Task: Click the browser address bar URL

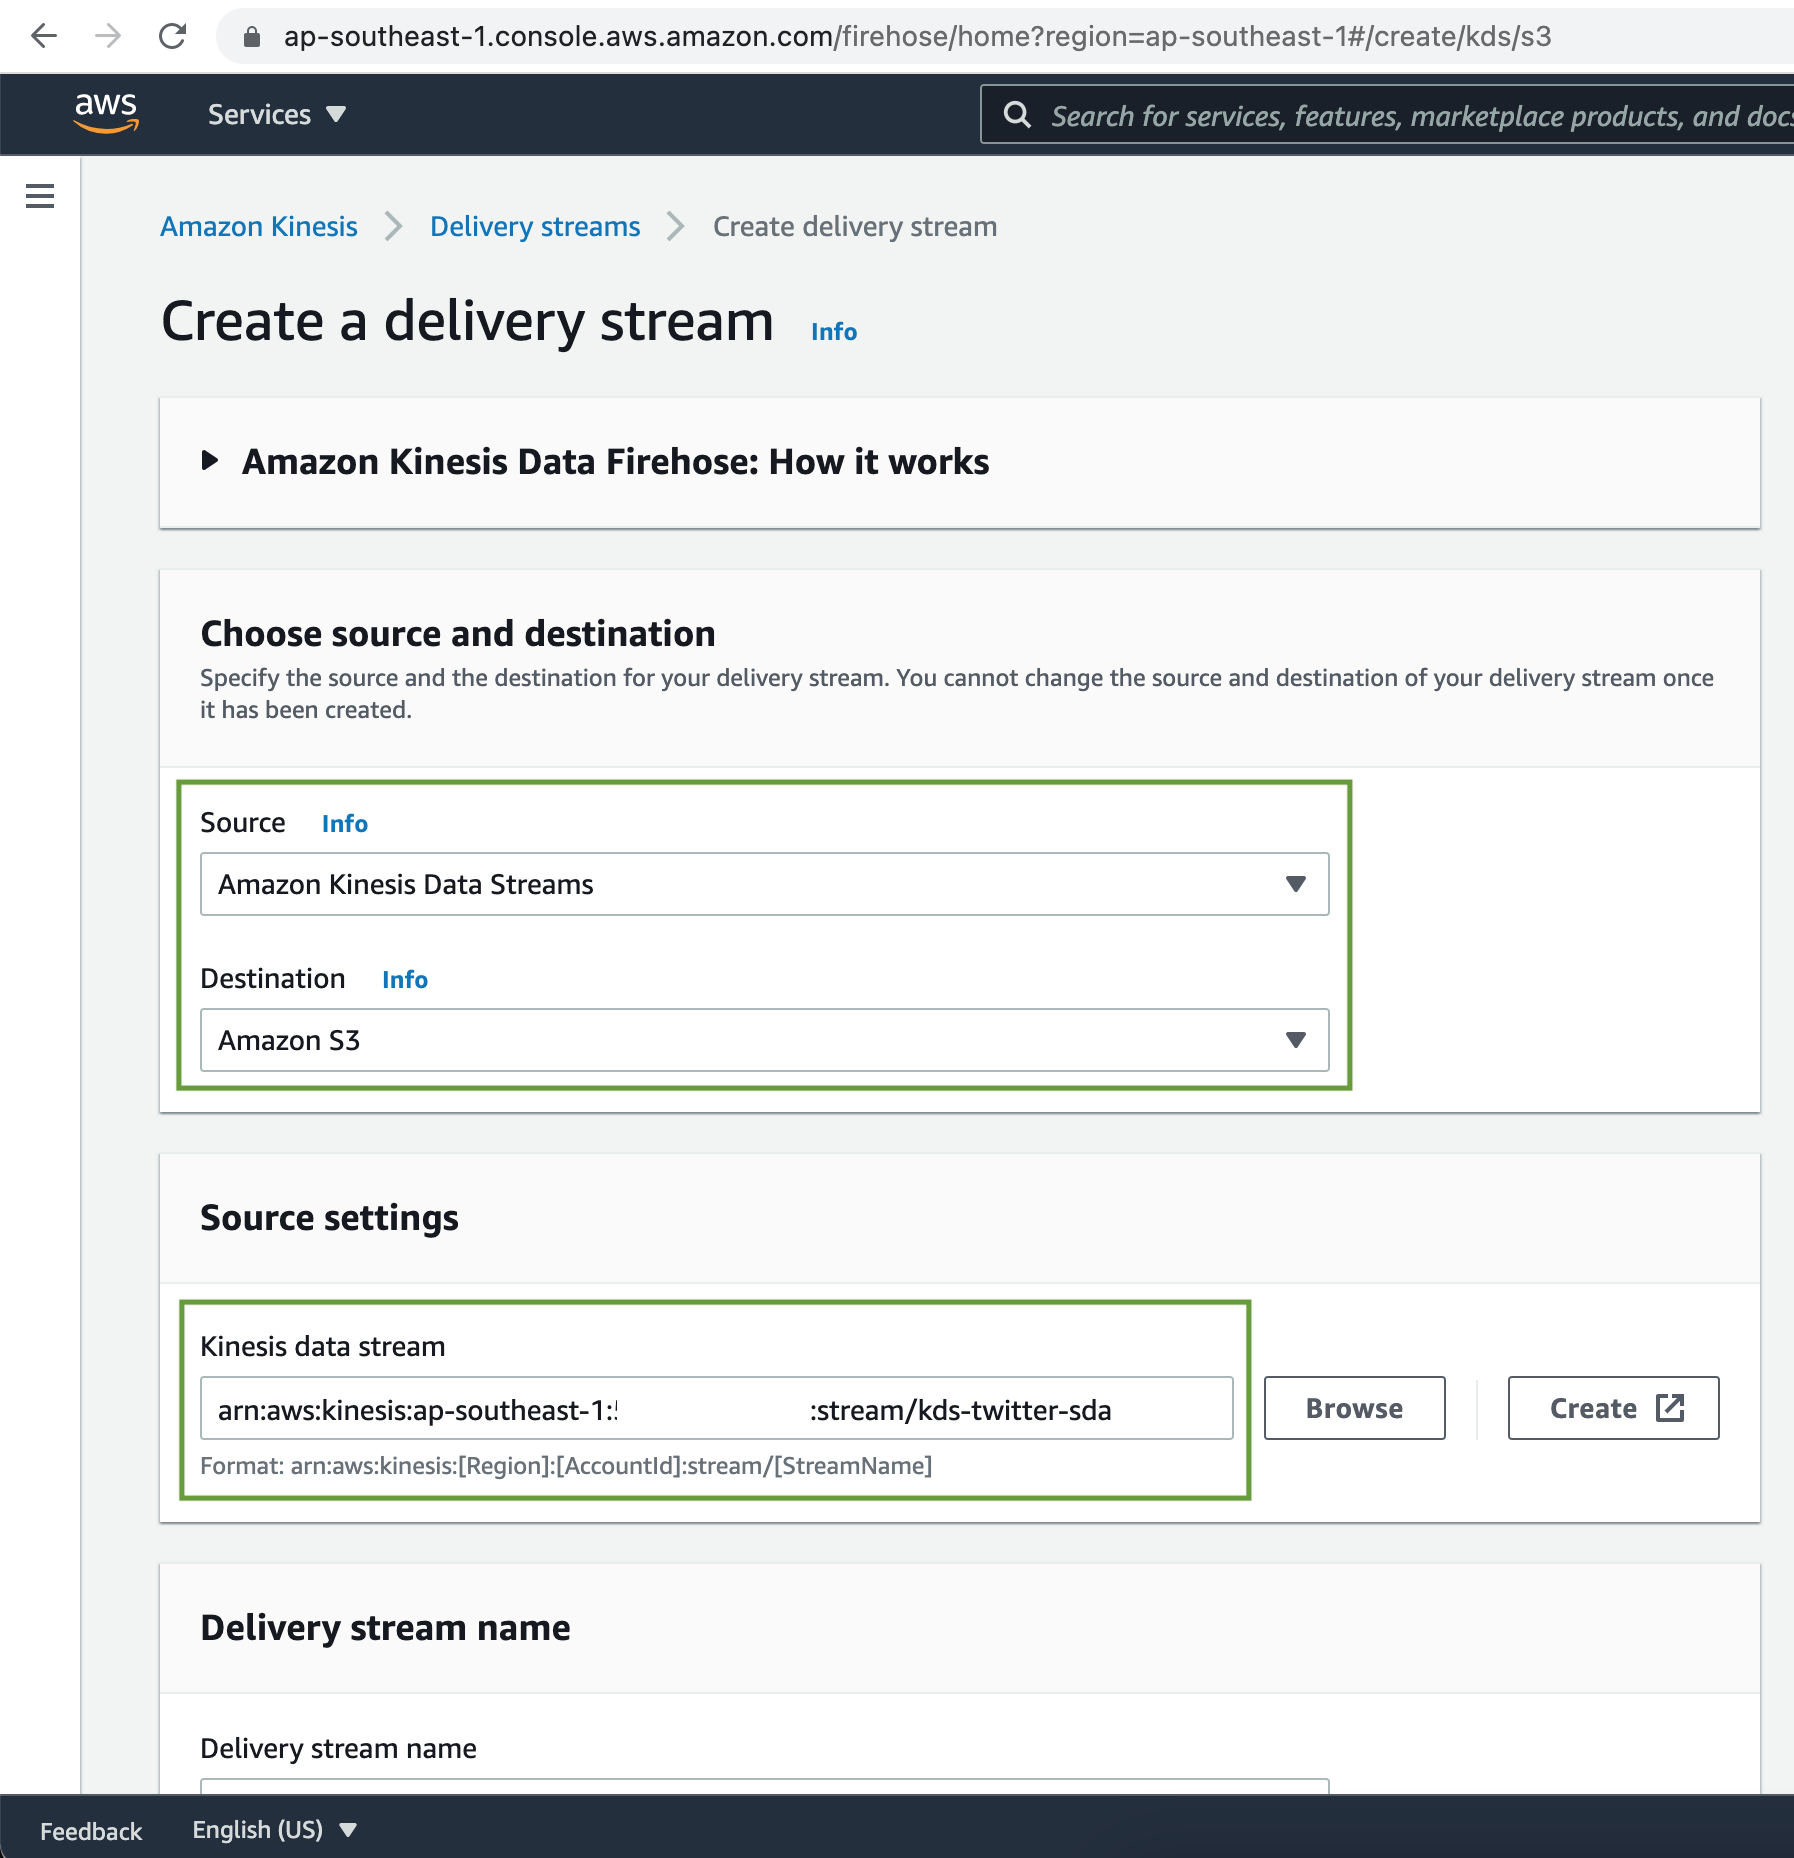Action: click(x=917, y=37)
